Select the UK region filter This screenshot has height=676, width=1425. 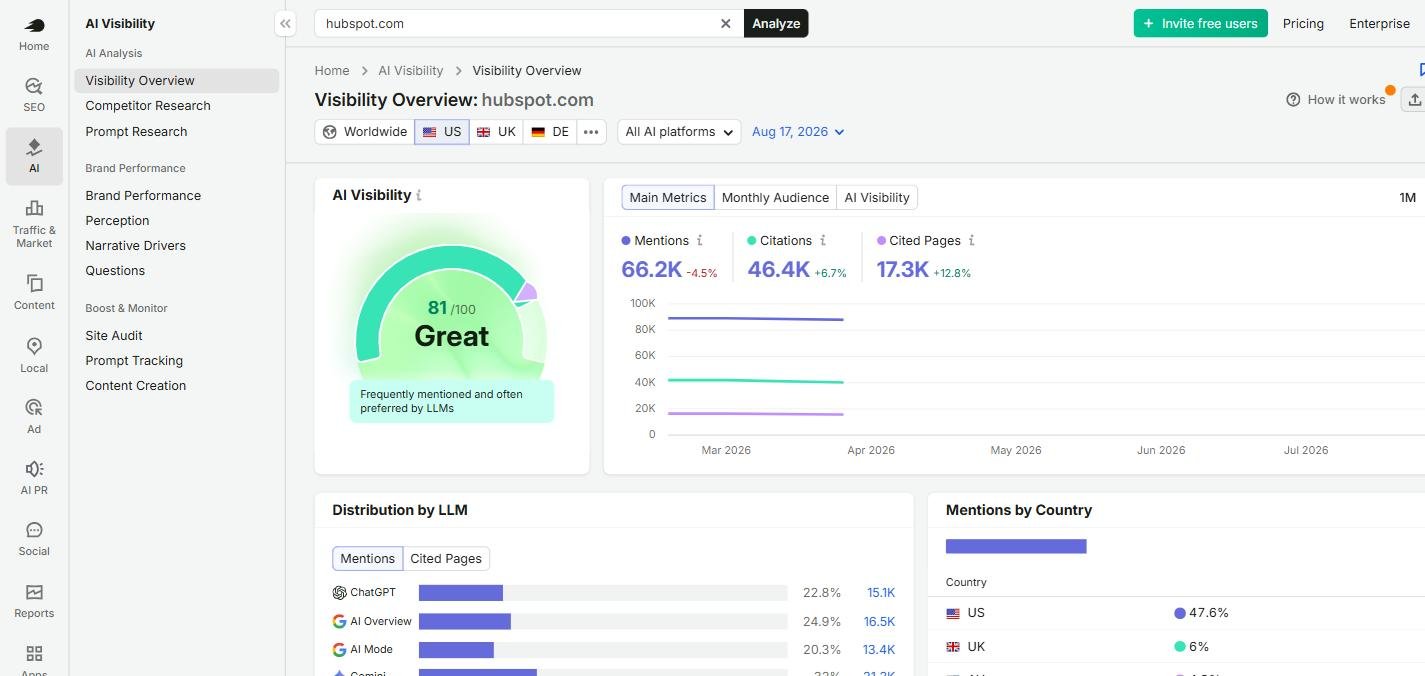(496, 132)
